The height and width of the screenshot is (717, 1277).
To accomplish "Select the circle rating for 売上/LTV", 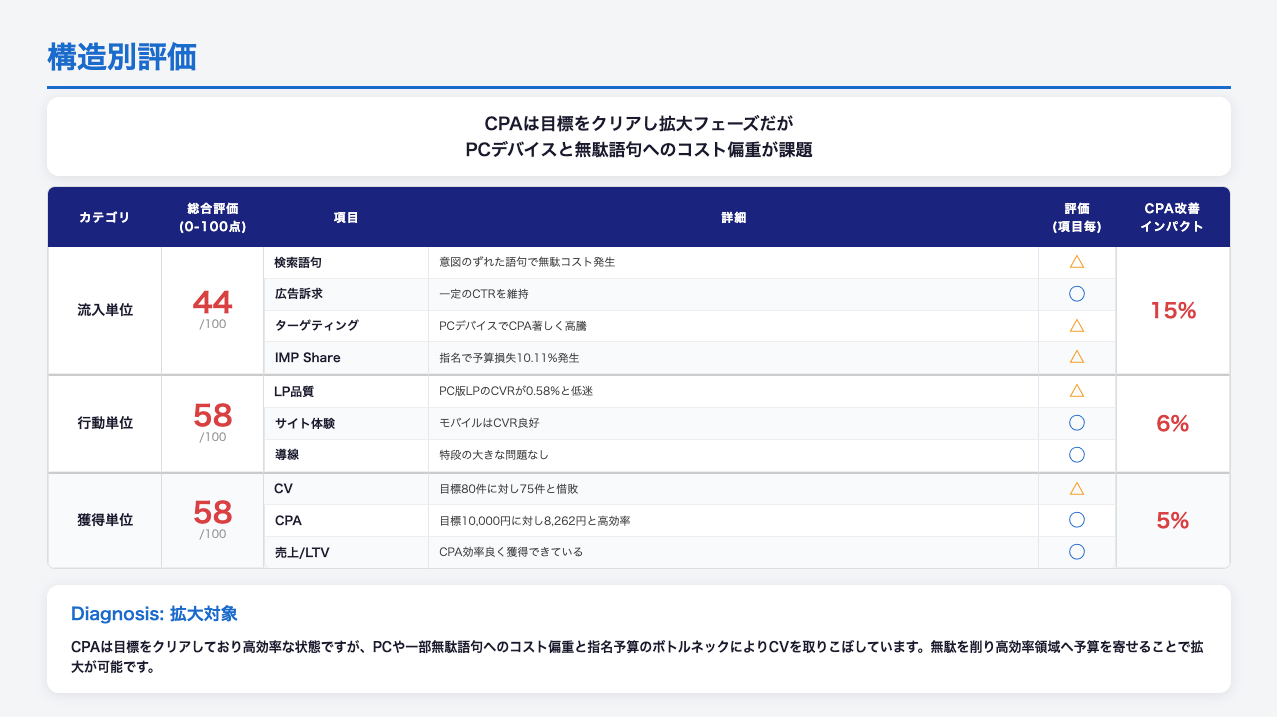I will pyautogui.click(x=1077, y=551).
